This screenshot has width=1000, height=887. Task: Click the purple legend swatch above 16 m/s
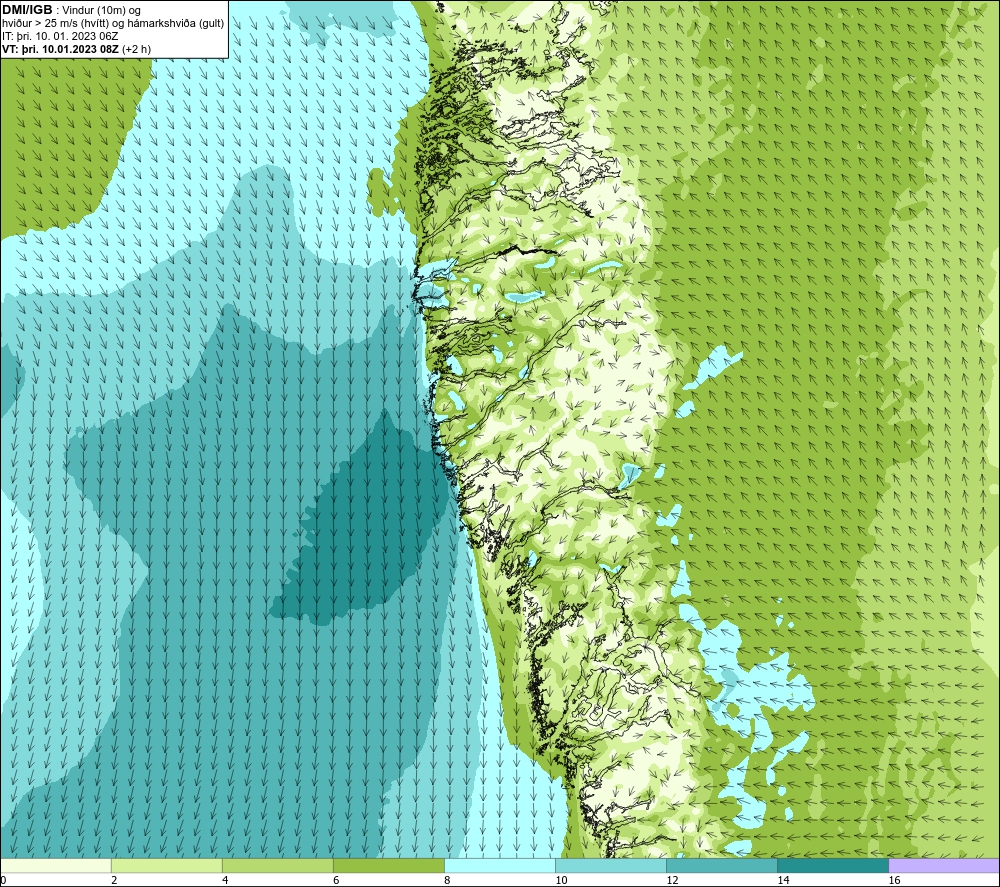tap(944, 866)
